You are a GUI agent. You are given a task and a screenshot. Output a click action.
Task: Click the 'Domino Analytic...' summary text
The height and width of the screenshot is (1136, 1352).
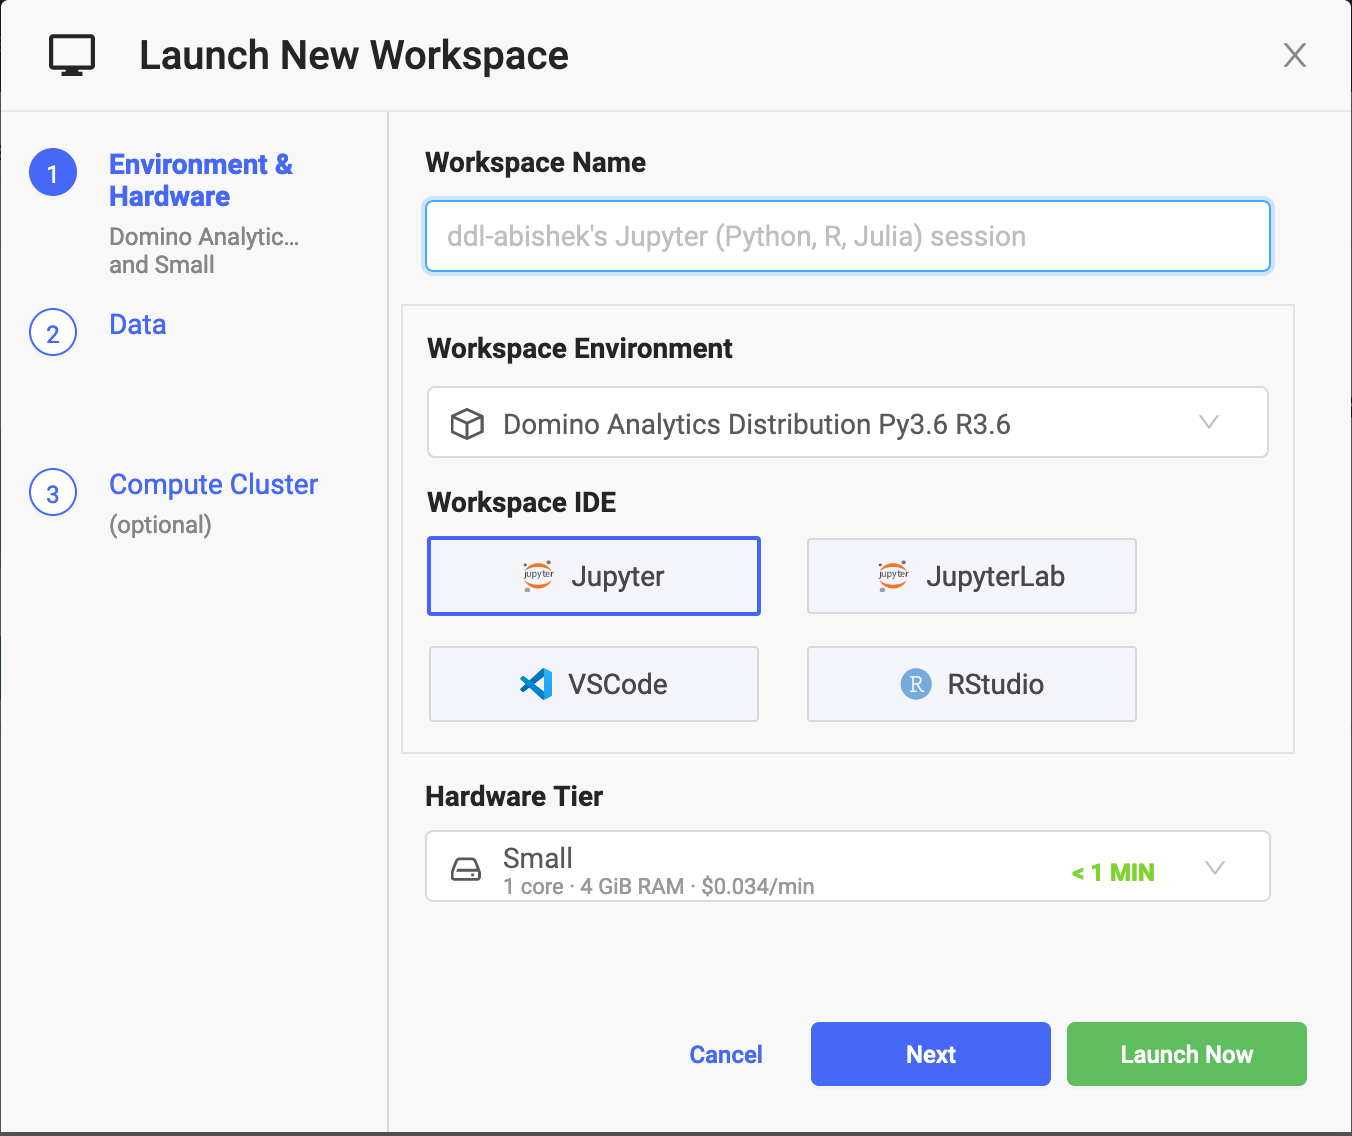pos(204,237)
